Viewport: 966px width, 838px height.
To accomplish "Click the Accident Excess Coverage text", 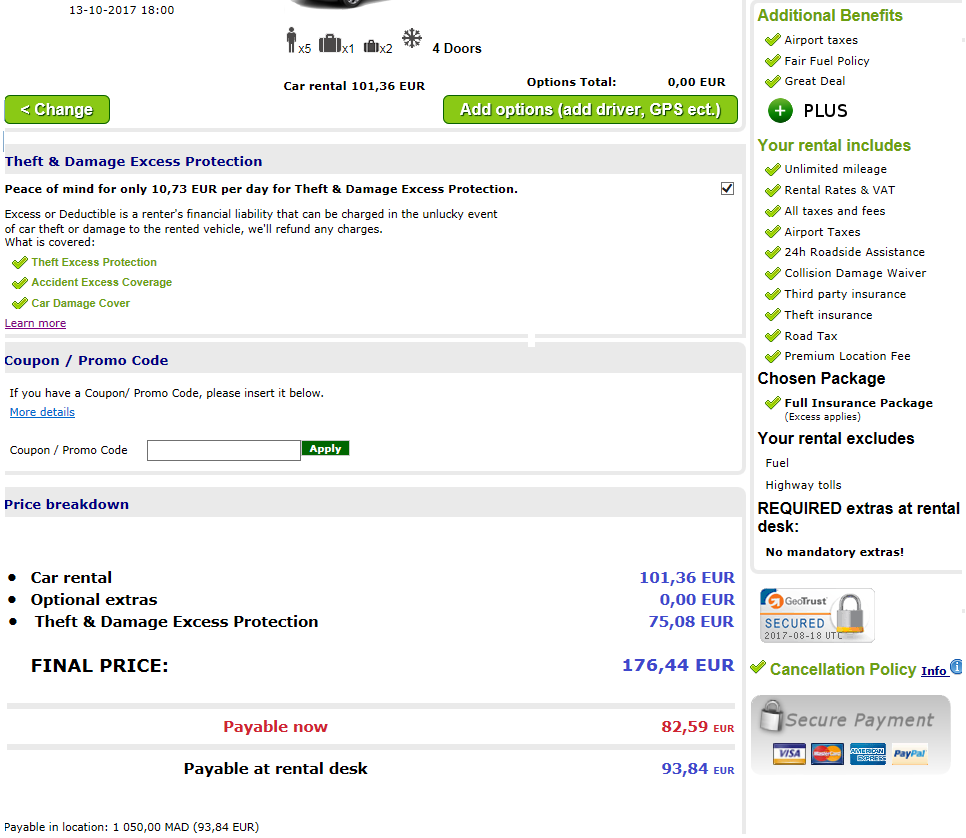I will 102,282.
